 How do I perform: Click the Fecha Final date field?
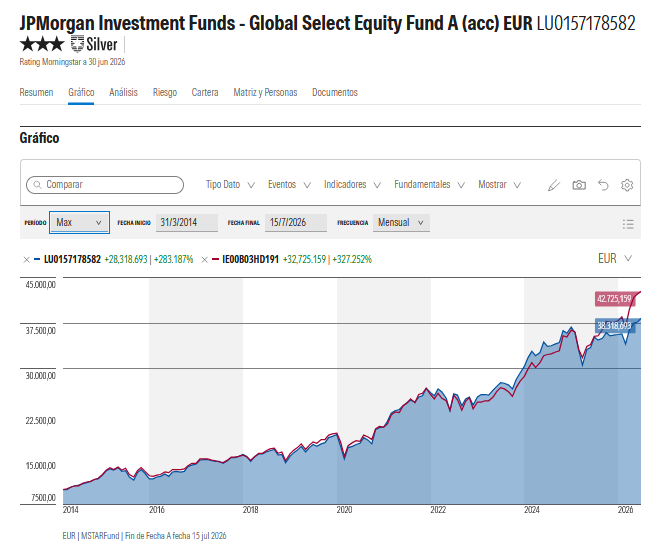point(296,222)
